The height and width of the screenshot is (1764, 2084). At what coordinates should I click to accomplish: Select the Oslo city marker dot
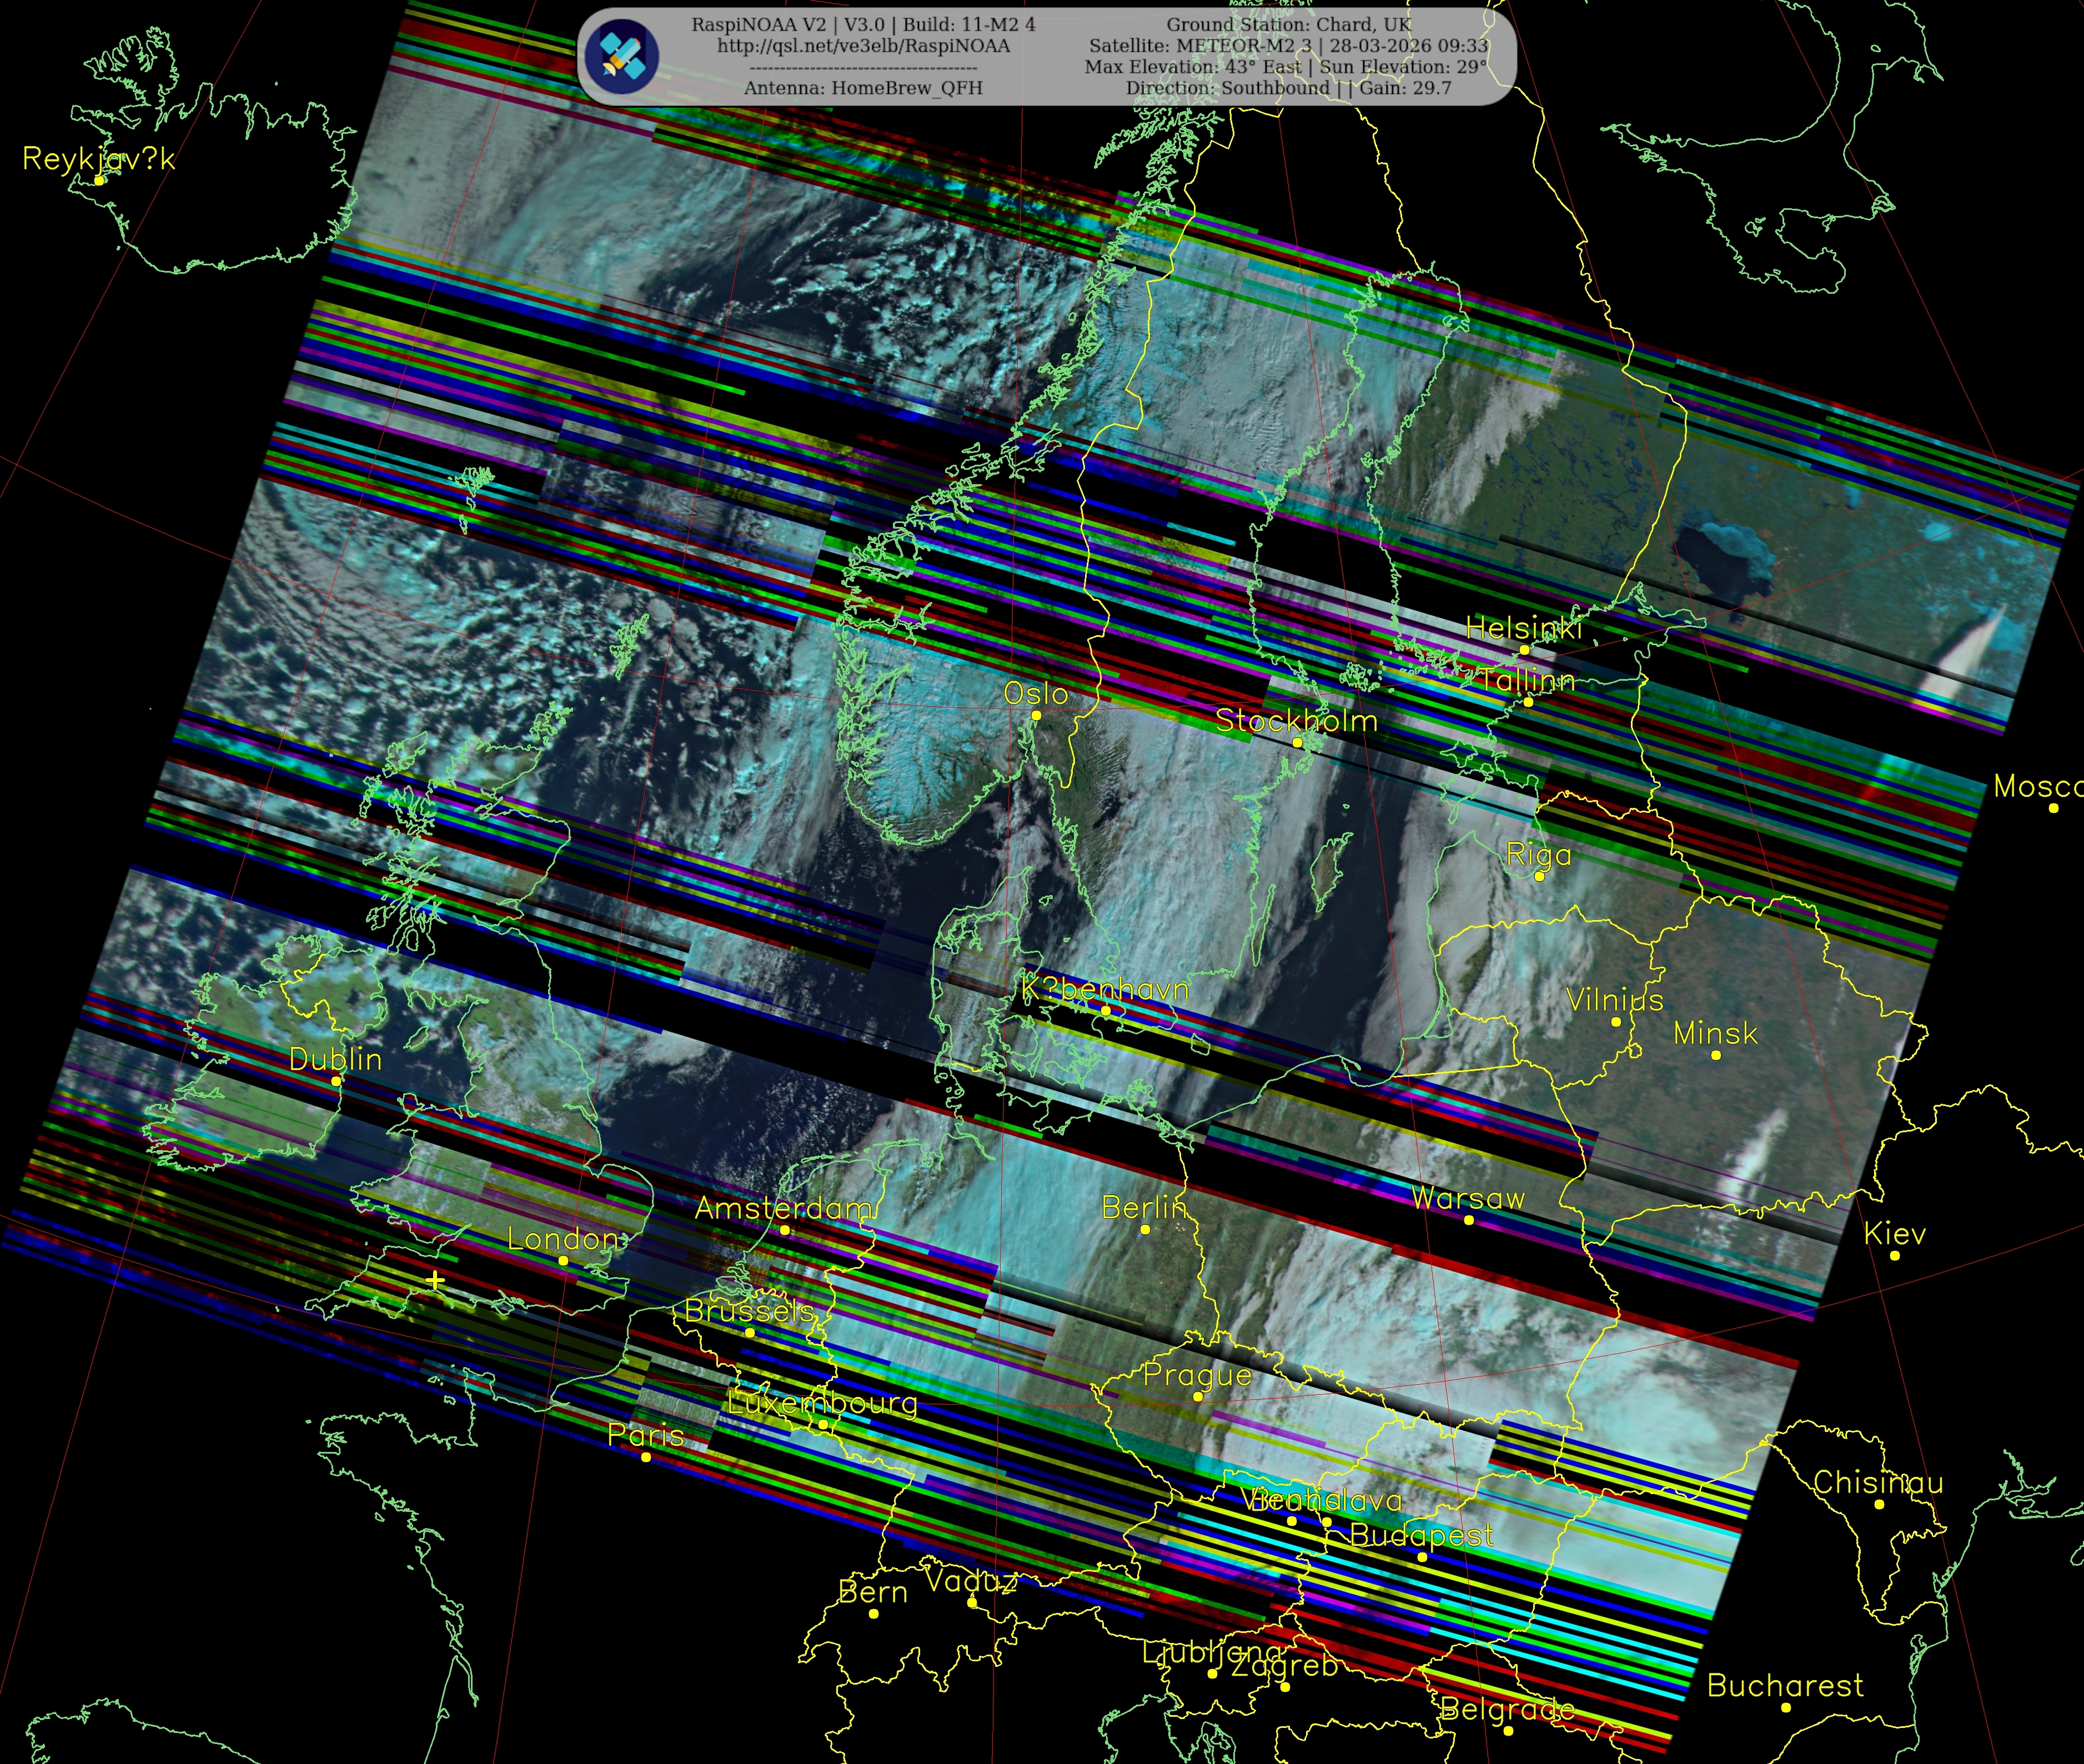click(x=1036, y=715)
